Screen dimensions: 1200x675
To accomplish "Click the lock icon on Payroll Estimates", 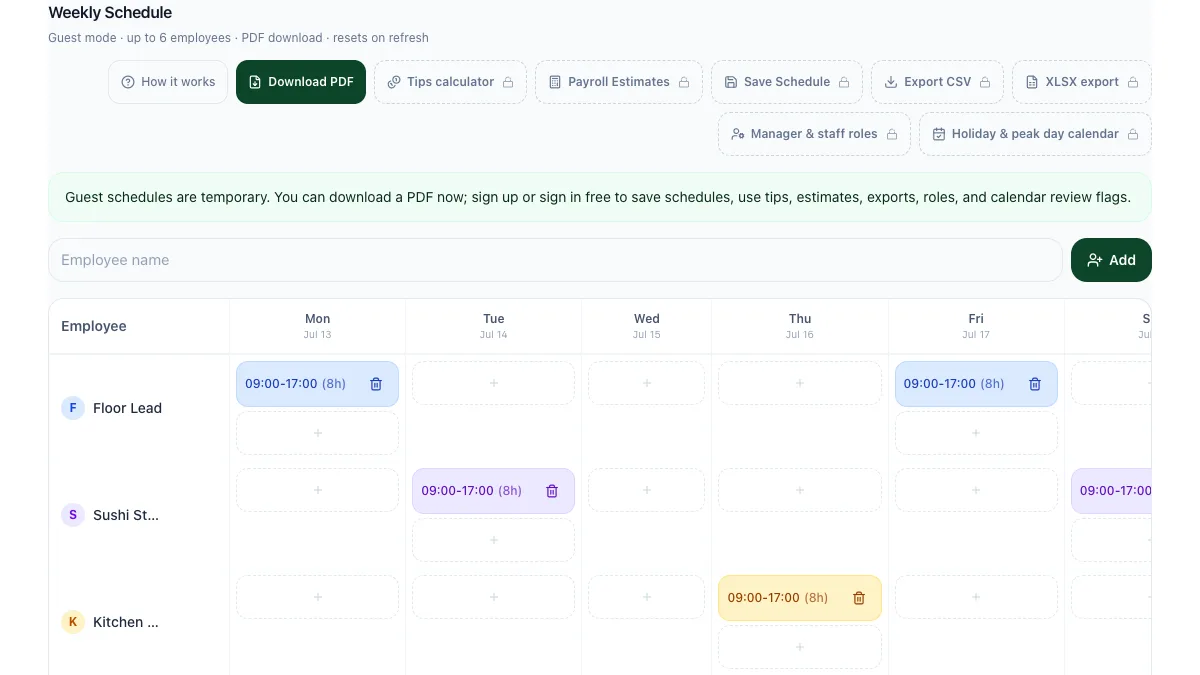I will (684, 82).
